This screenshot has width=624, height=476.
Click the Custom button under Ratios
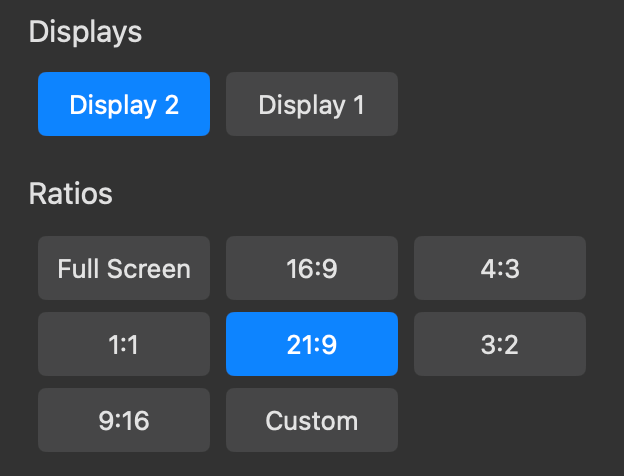coord(312,420)
